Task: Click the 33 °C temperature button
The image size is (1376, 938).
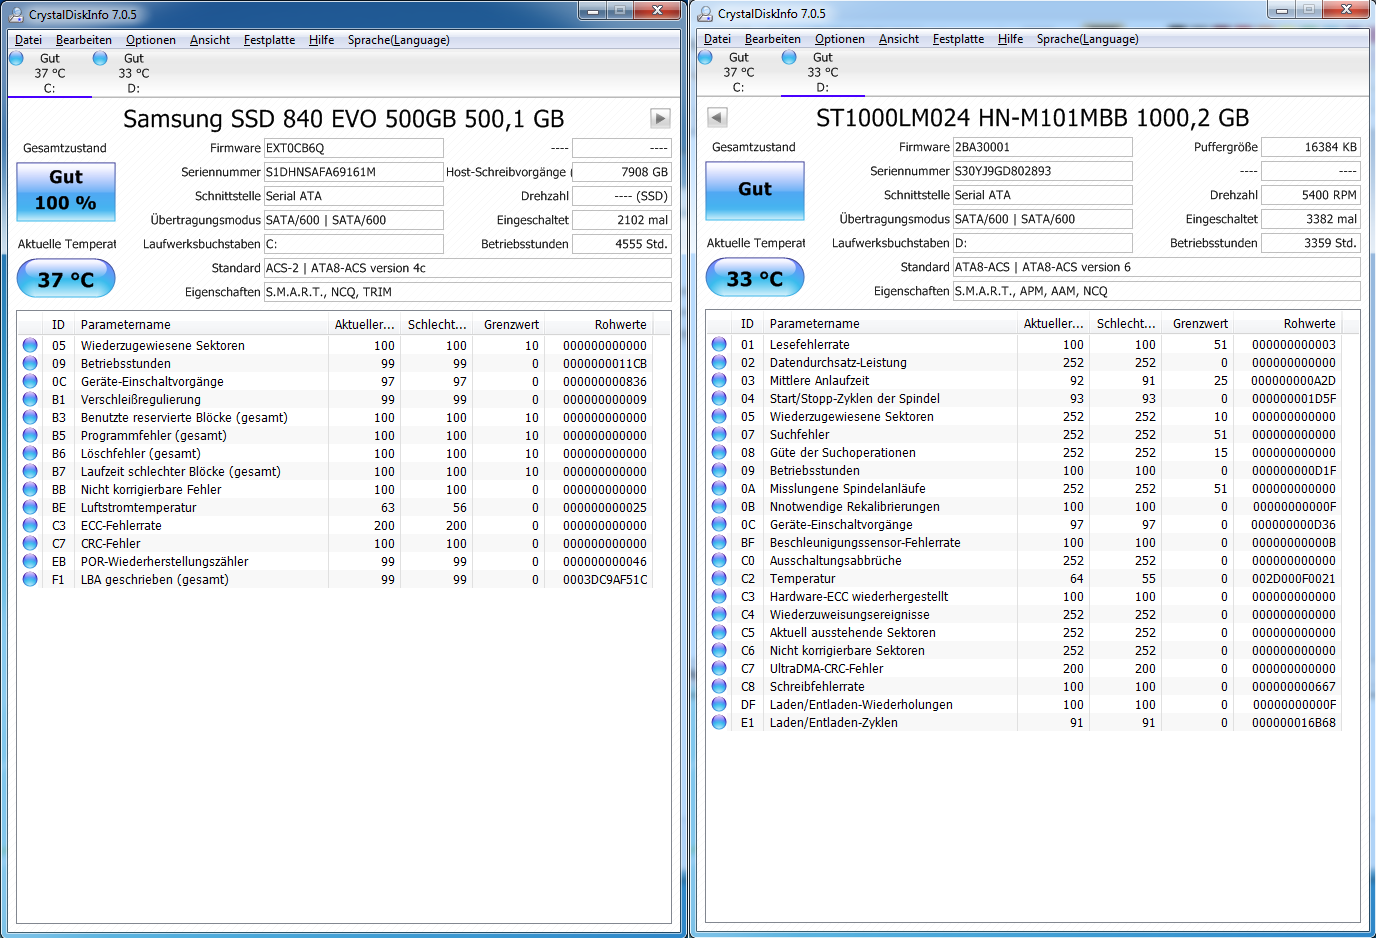Action: pos(755,278)
